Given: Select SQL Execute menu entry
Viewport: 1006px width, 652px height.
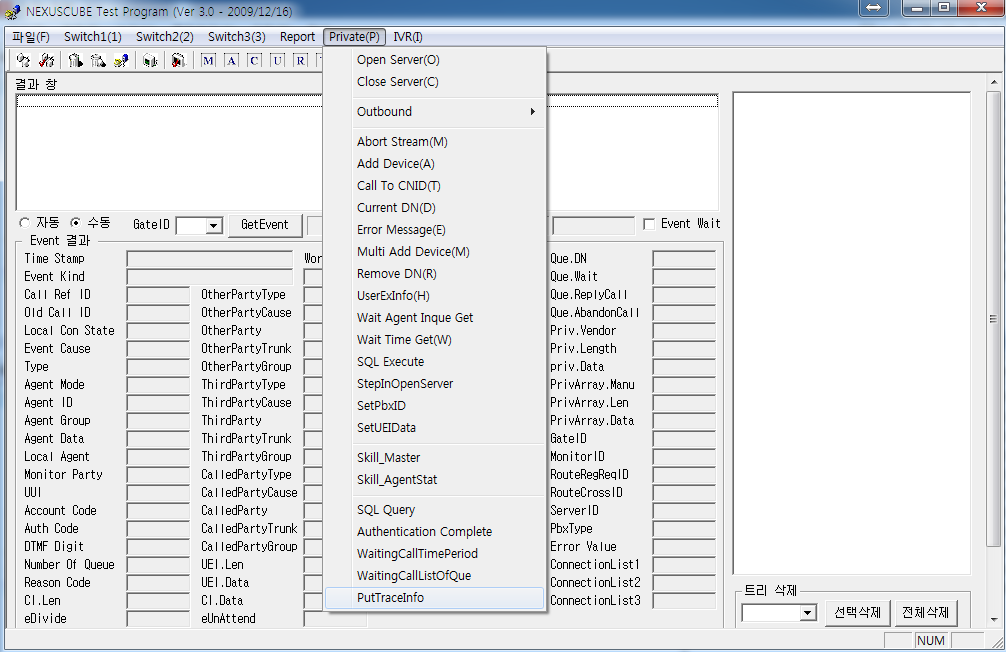Looking at the screenshot, I should coord(436,361).
